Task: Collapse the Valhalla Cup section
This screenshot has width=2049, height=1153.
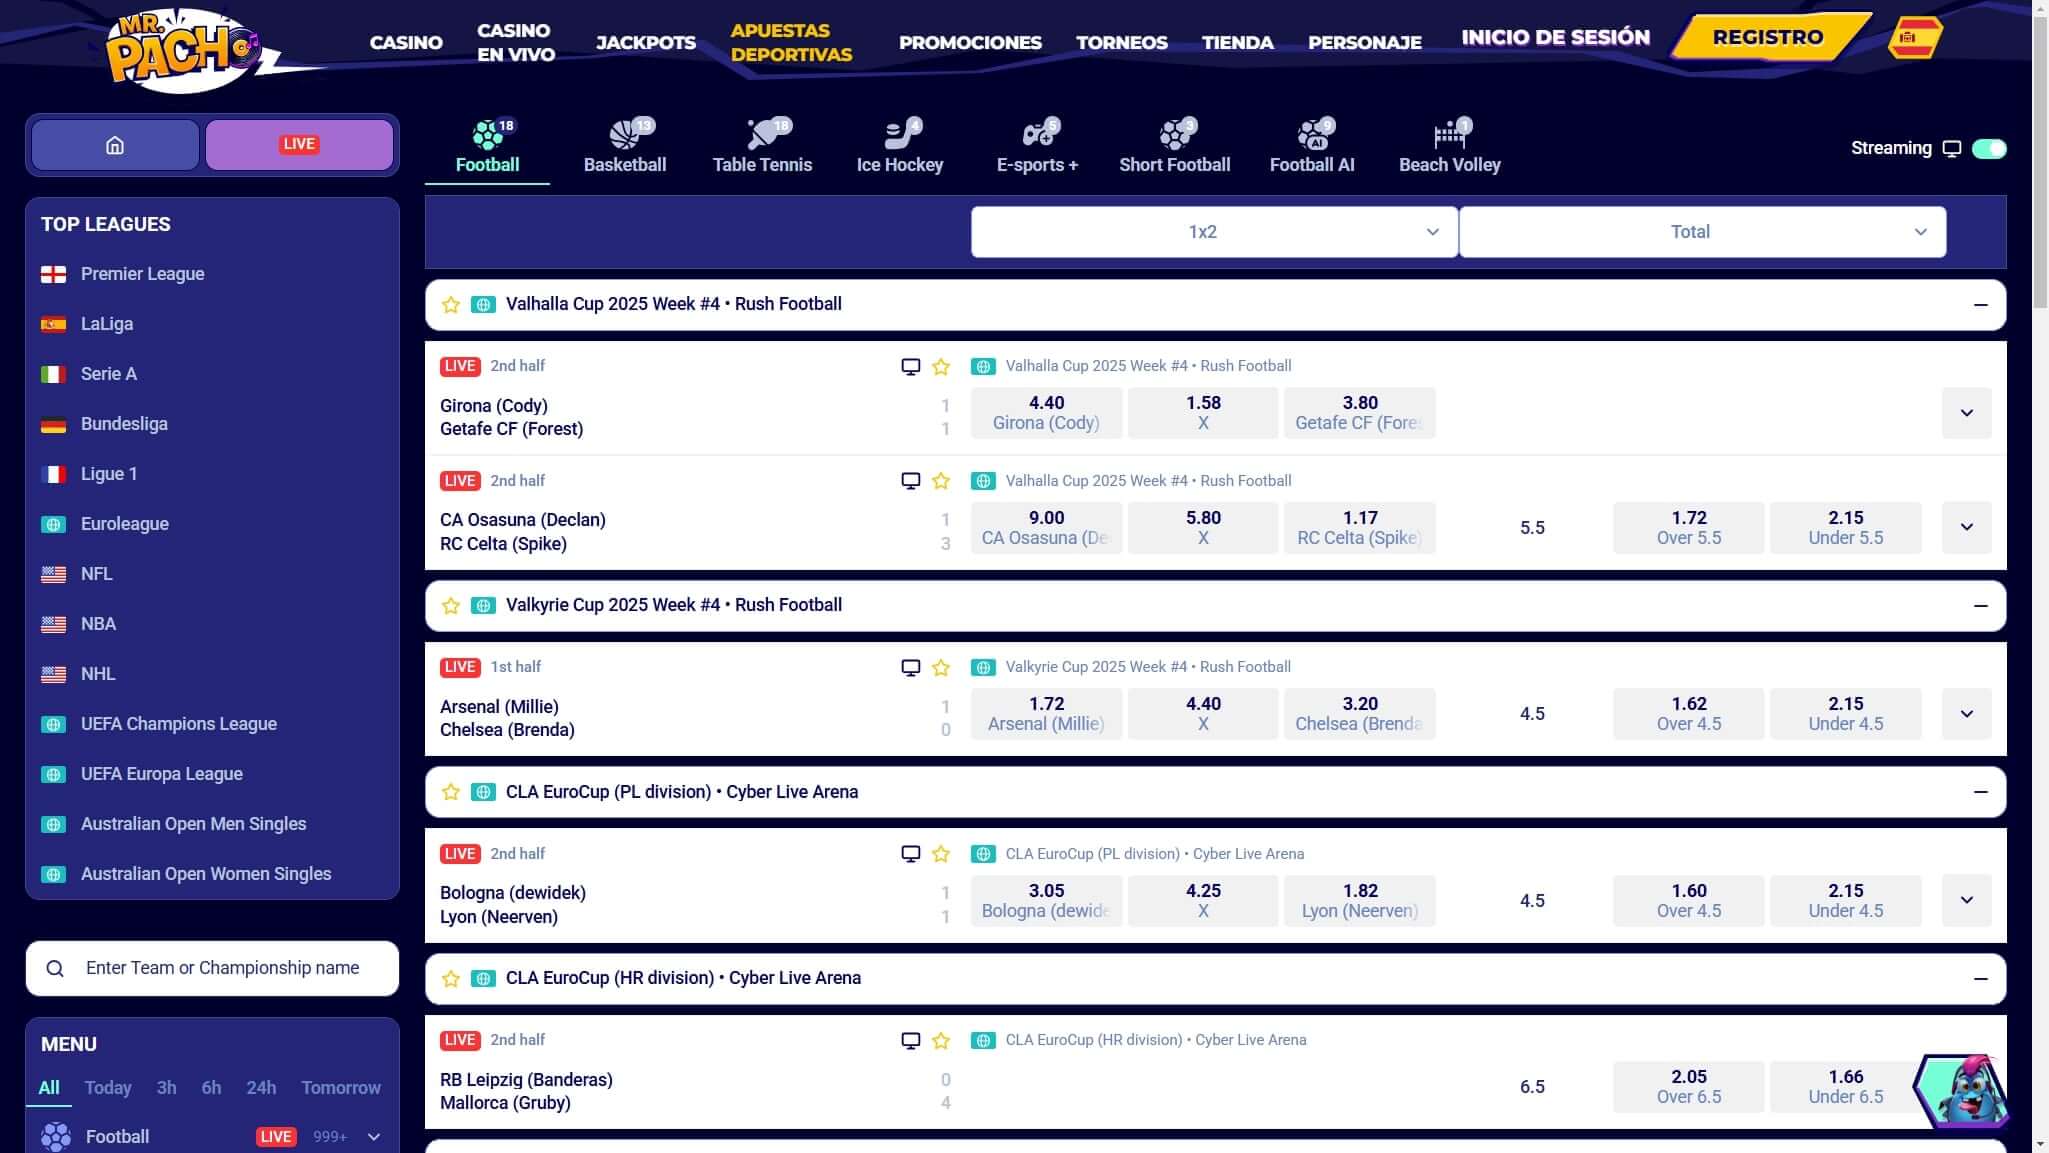Action: tap(1980, 305)
